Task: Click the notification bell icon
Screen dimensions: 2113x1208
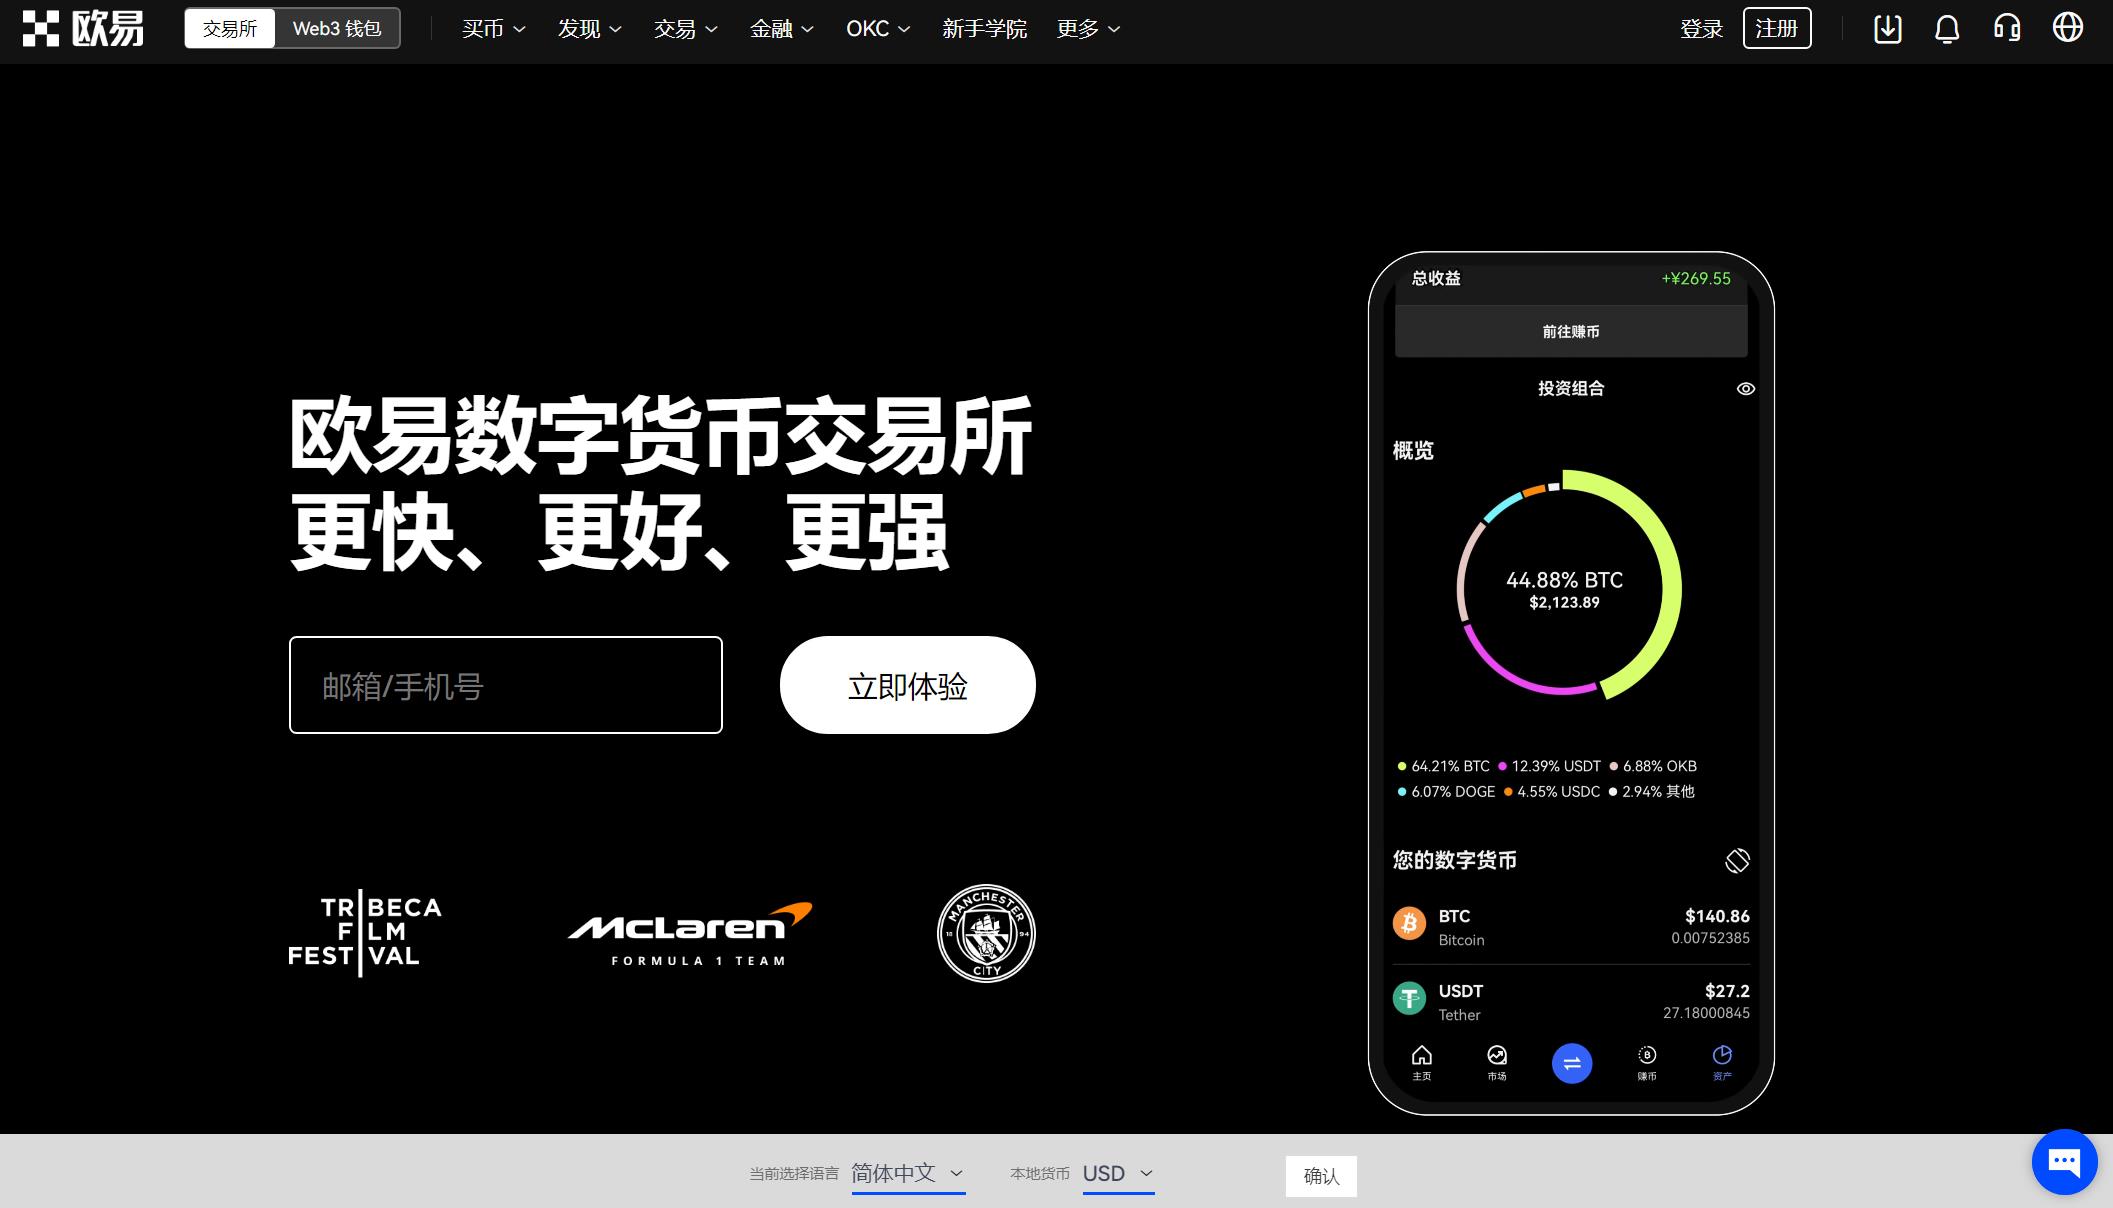Action: click(1945, 29)
